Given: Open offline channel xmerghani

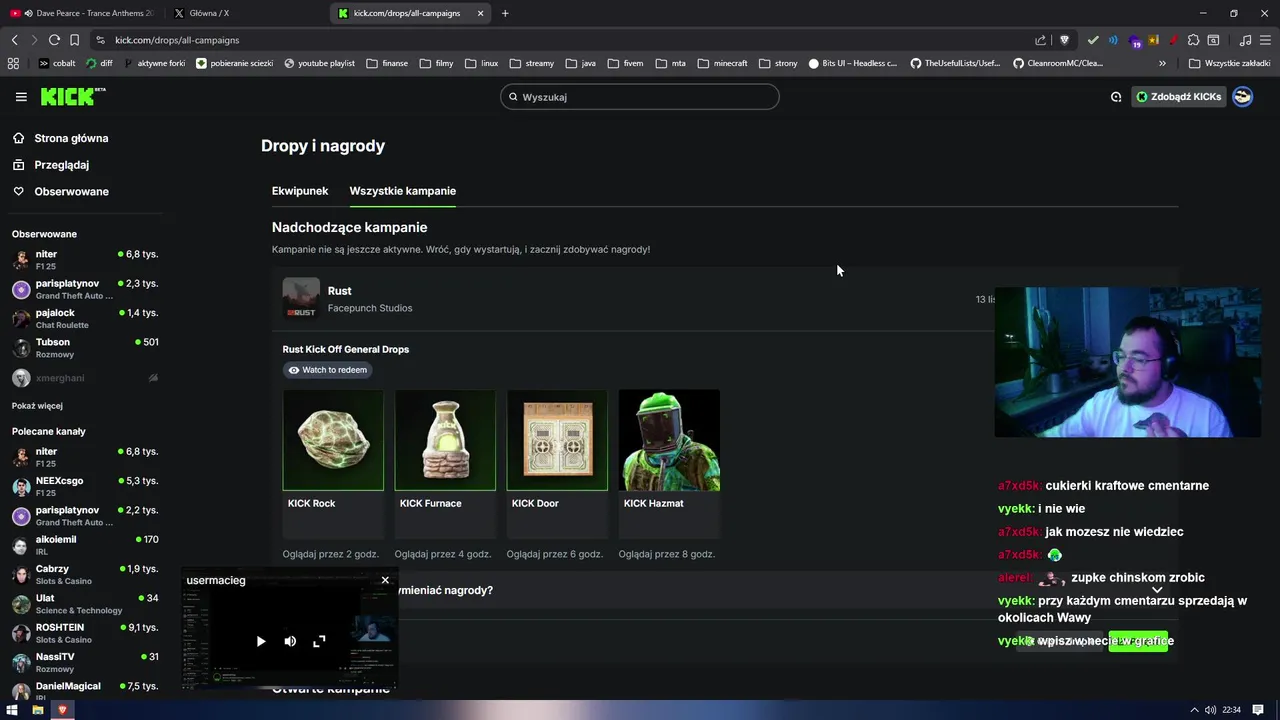Looking at the screenshot, I should (x=85, y=378).
